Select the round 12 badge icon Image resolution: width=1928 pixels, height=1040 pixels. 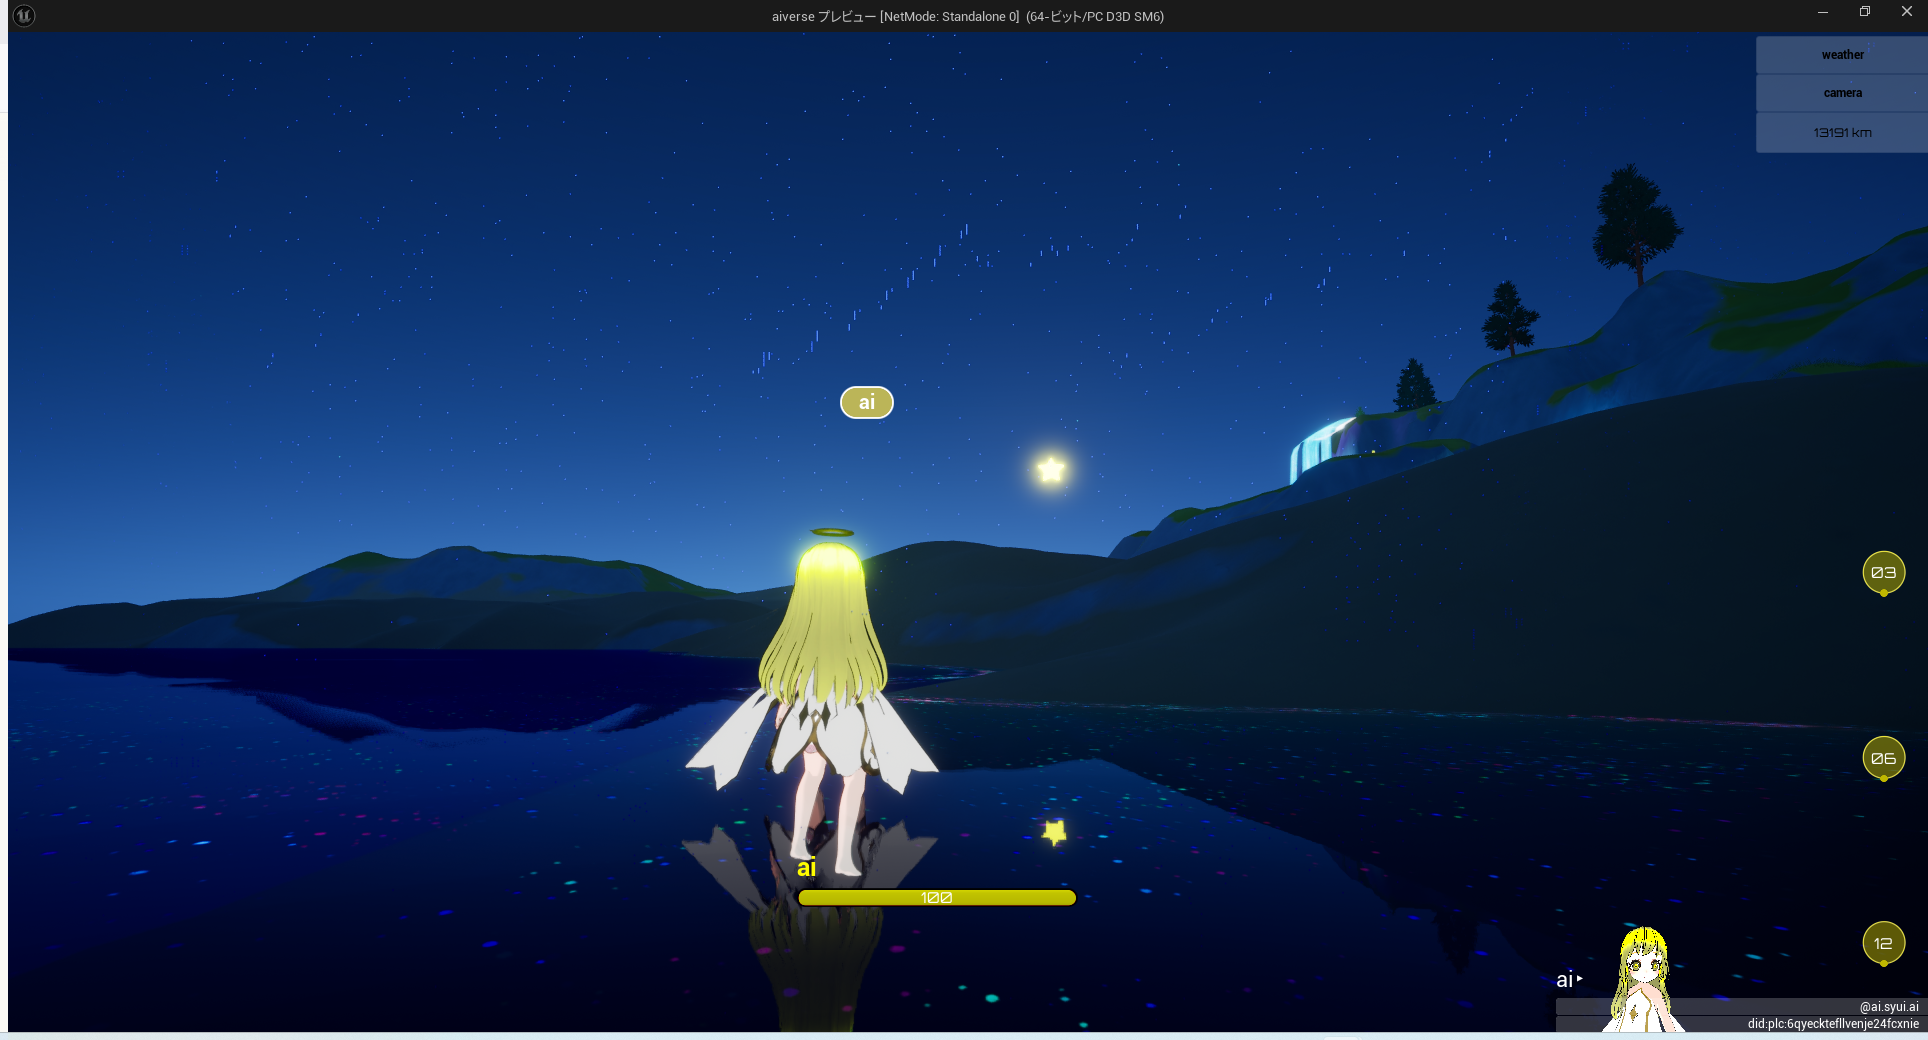[x=1883, y=943]
